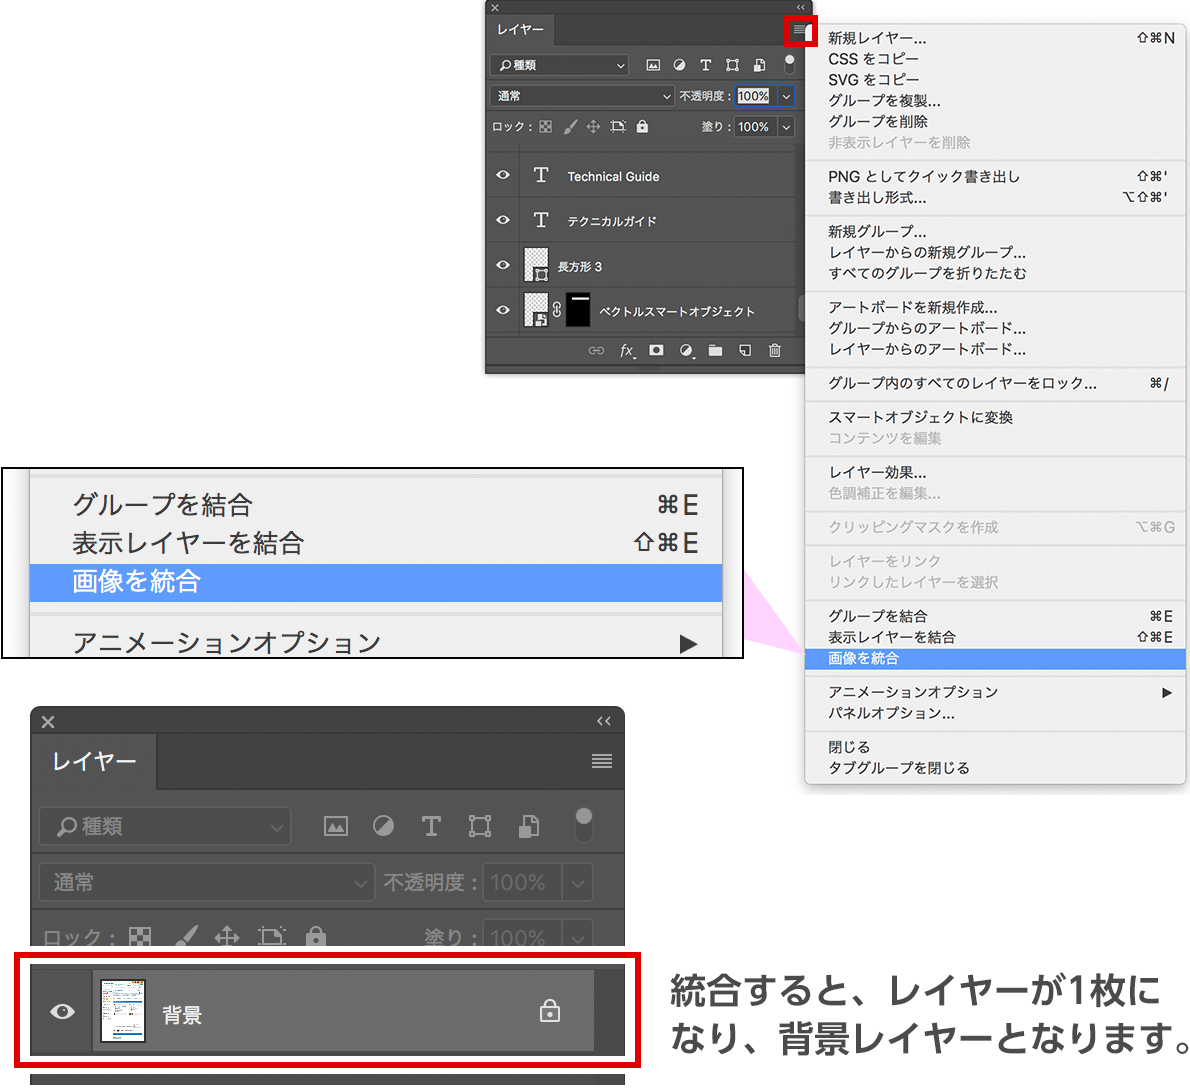Click the new adjustment layer icon in the panel footer
Viewport: 1190px width, 1088px height.
click(686, 351)
